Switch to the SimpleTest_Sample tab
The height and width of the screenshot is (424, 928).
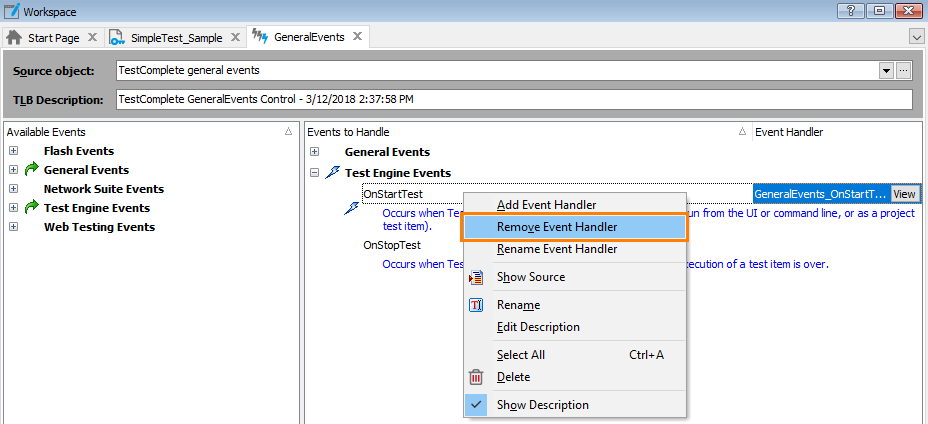pos(176,38)
